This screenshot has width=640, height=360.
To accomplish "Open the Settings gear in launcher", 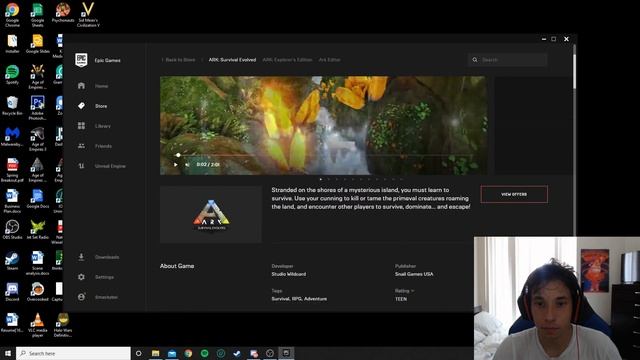I will [81, 277].
